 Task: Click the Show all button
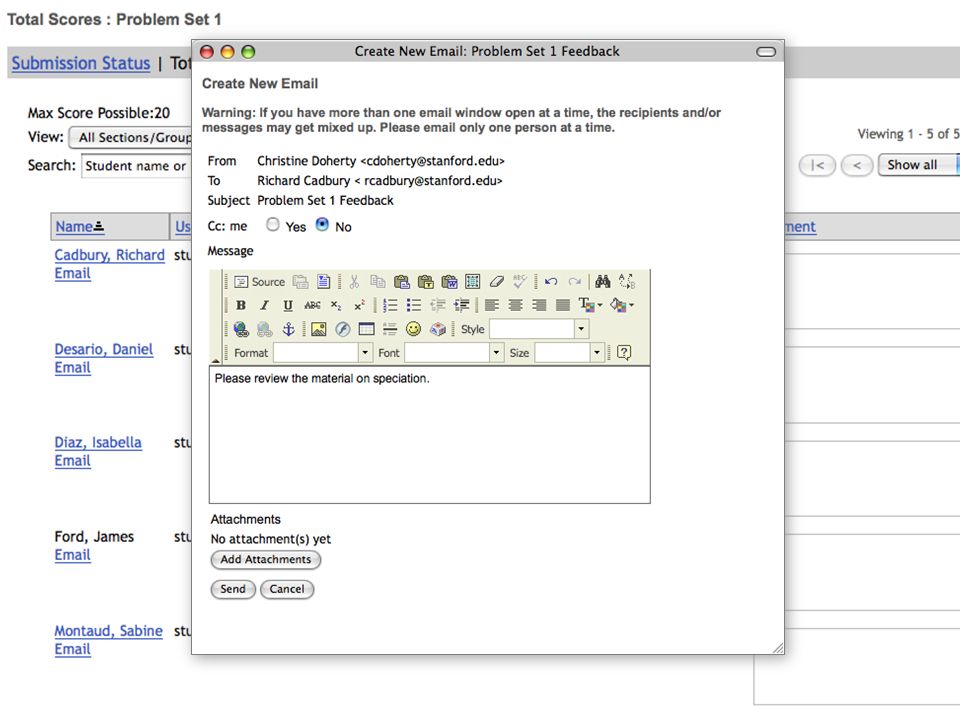tap(917, 165)
